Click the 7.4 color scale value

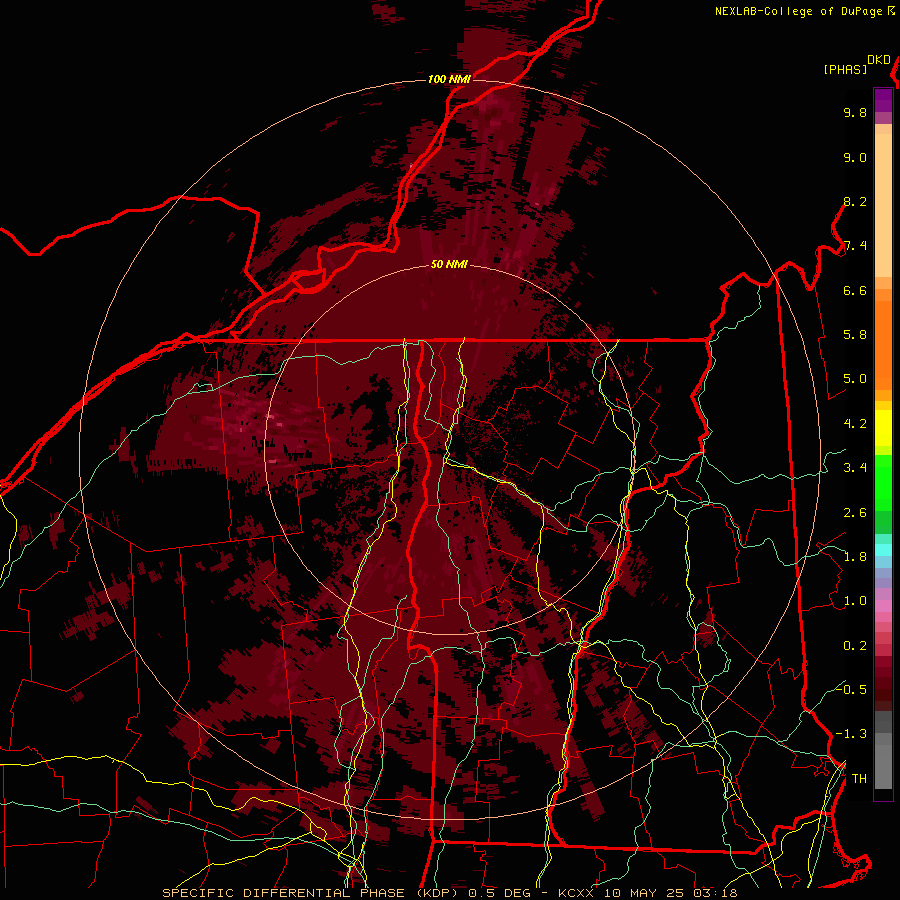(855, 246)
